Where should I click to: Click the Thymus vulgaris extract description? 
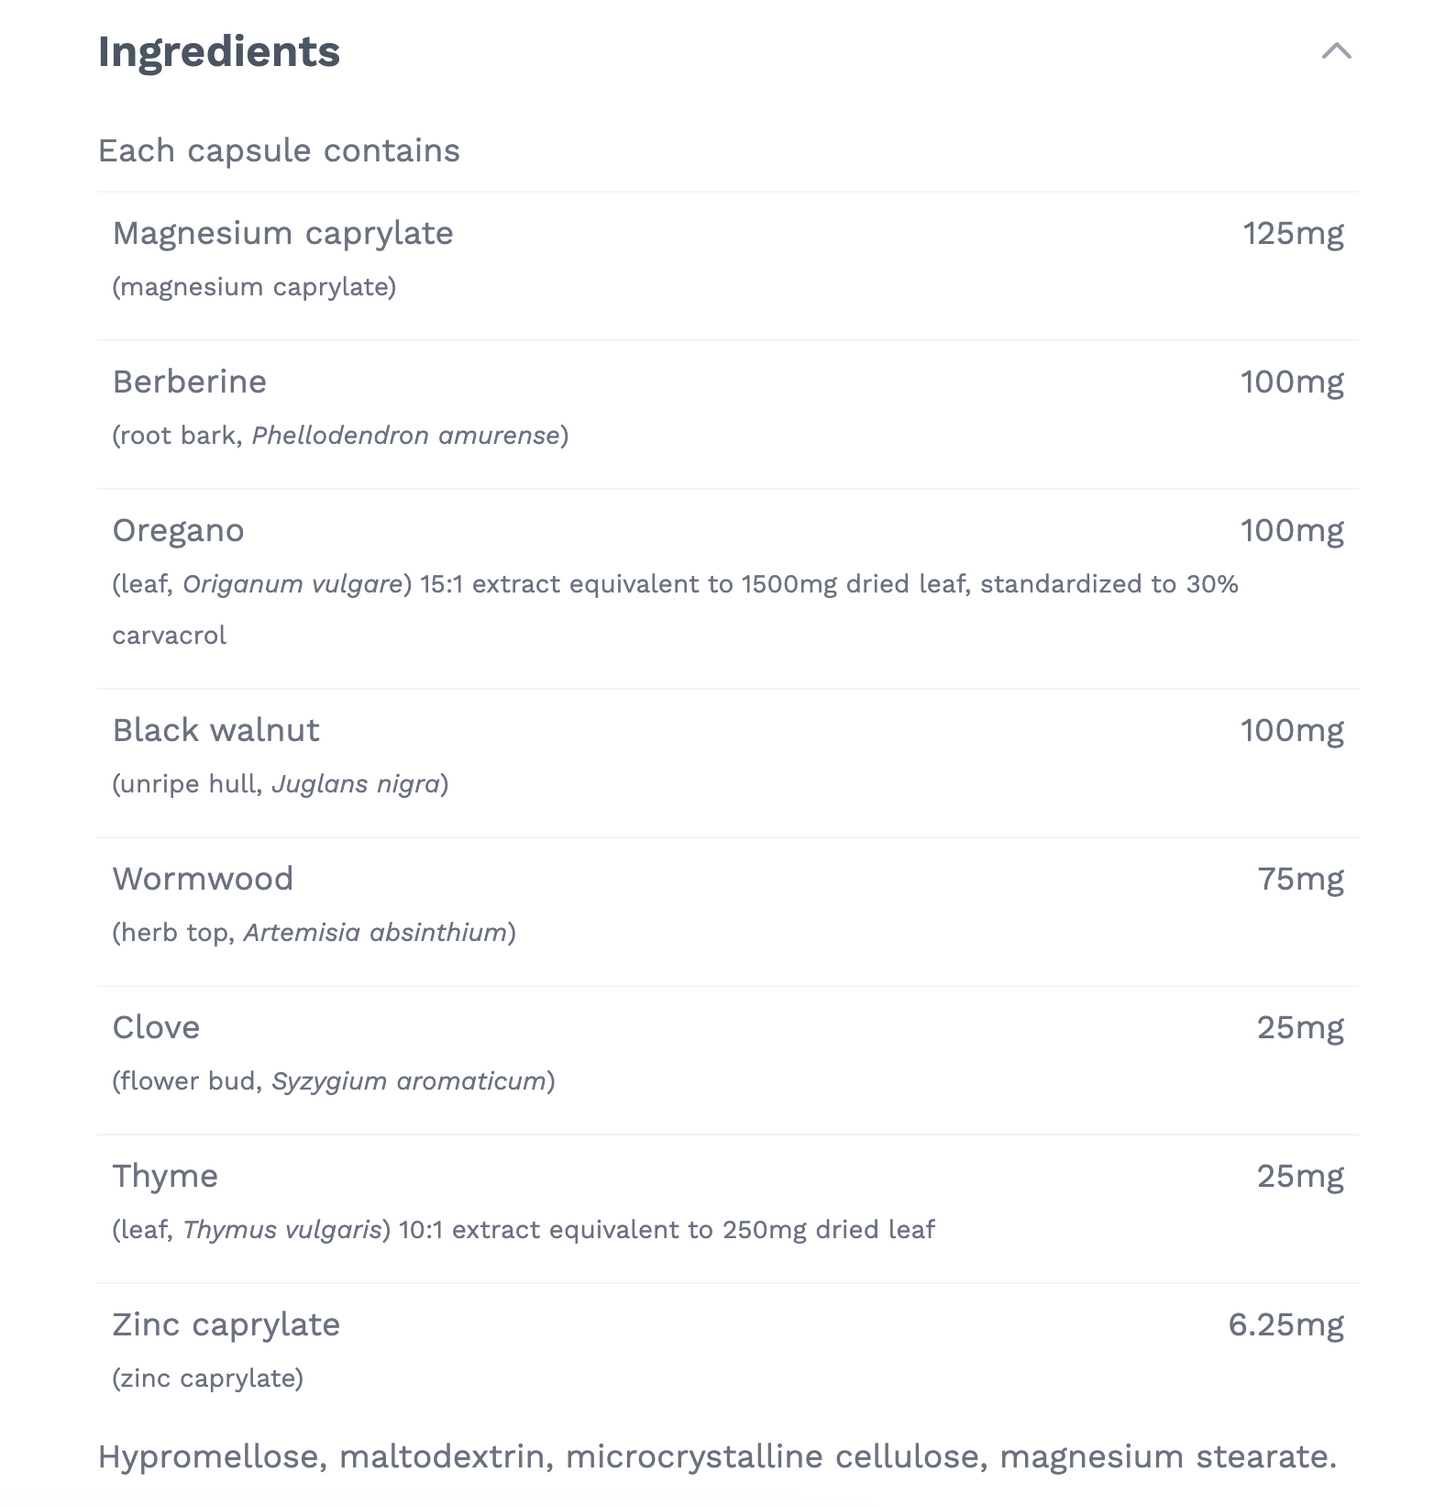coord(523,1230)
